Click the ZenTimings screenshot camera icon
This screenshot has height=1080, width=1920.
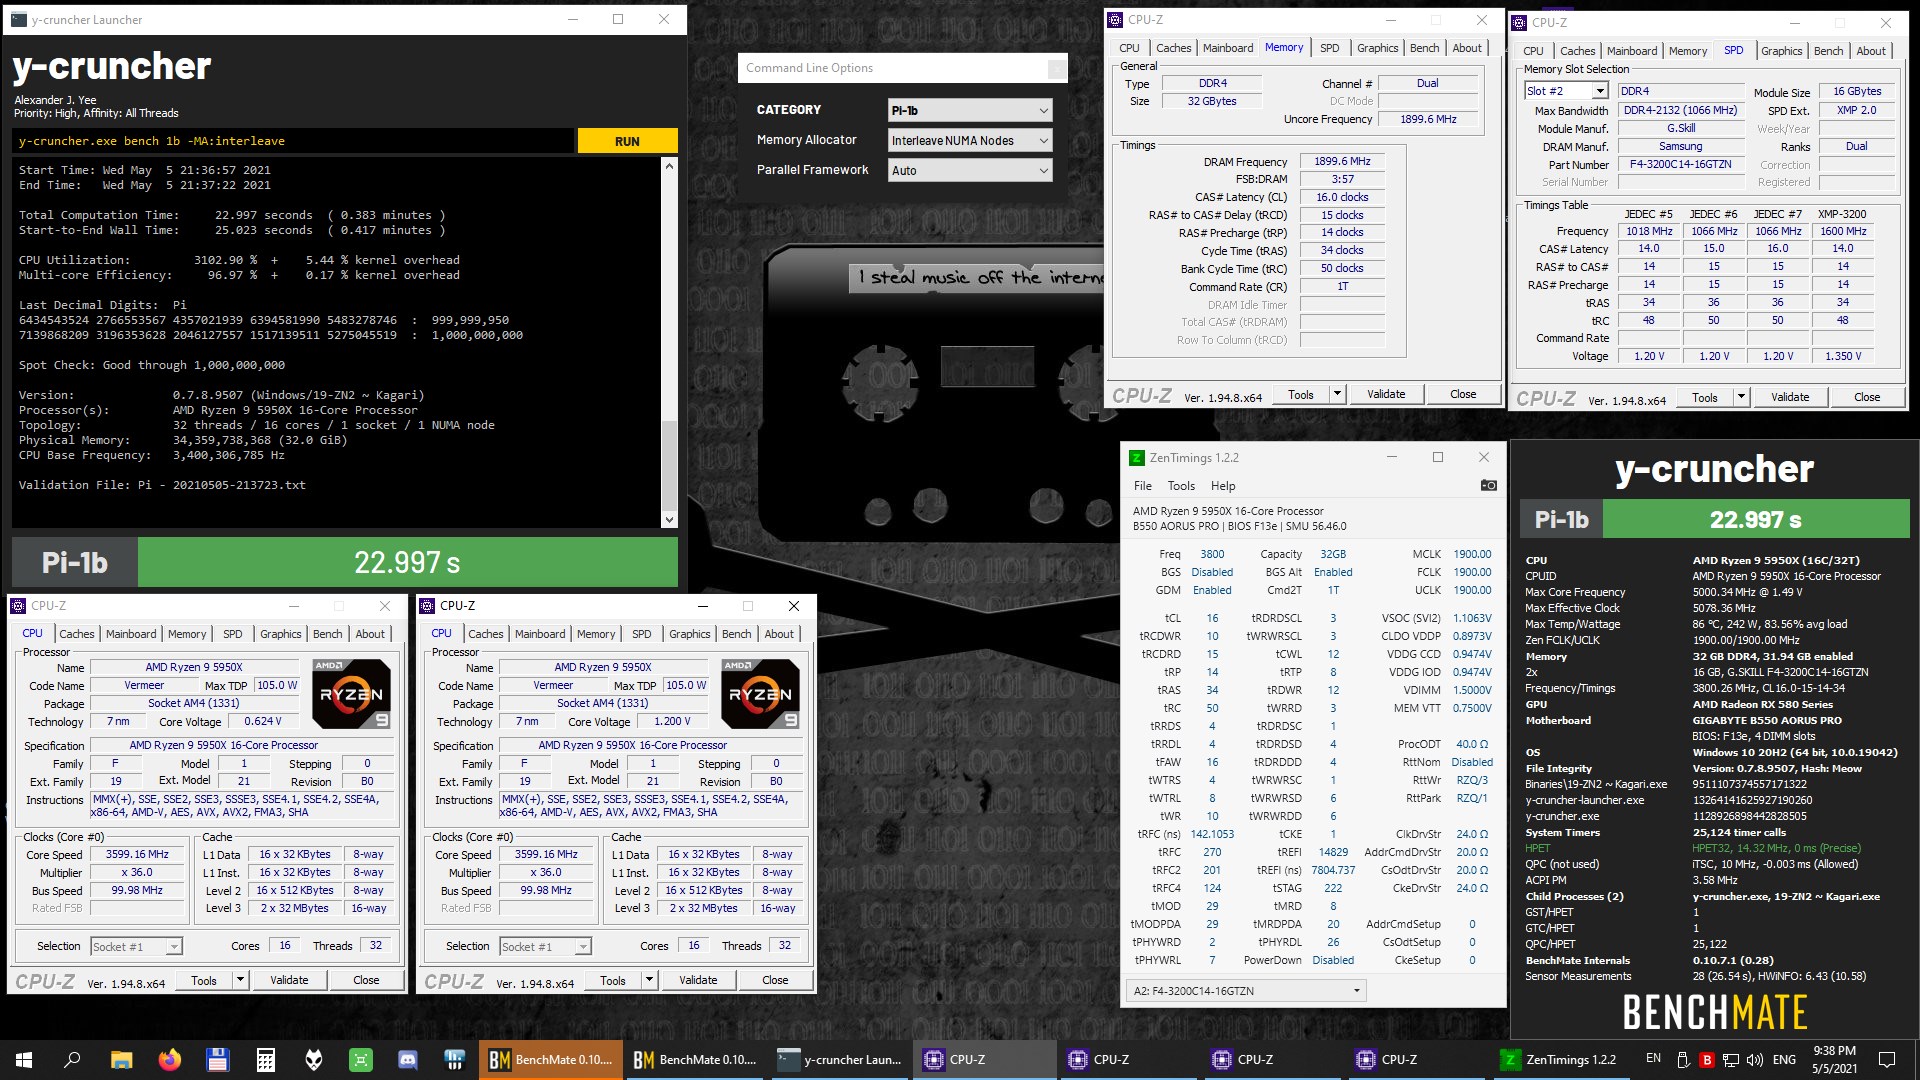click(x=1489, y=484)
